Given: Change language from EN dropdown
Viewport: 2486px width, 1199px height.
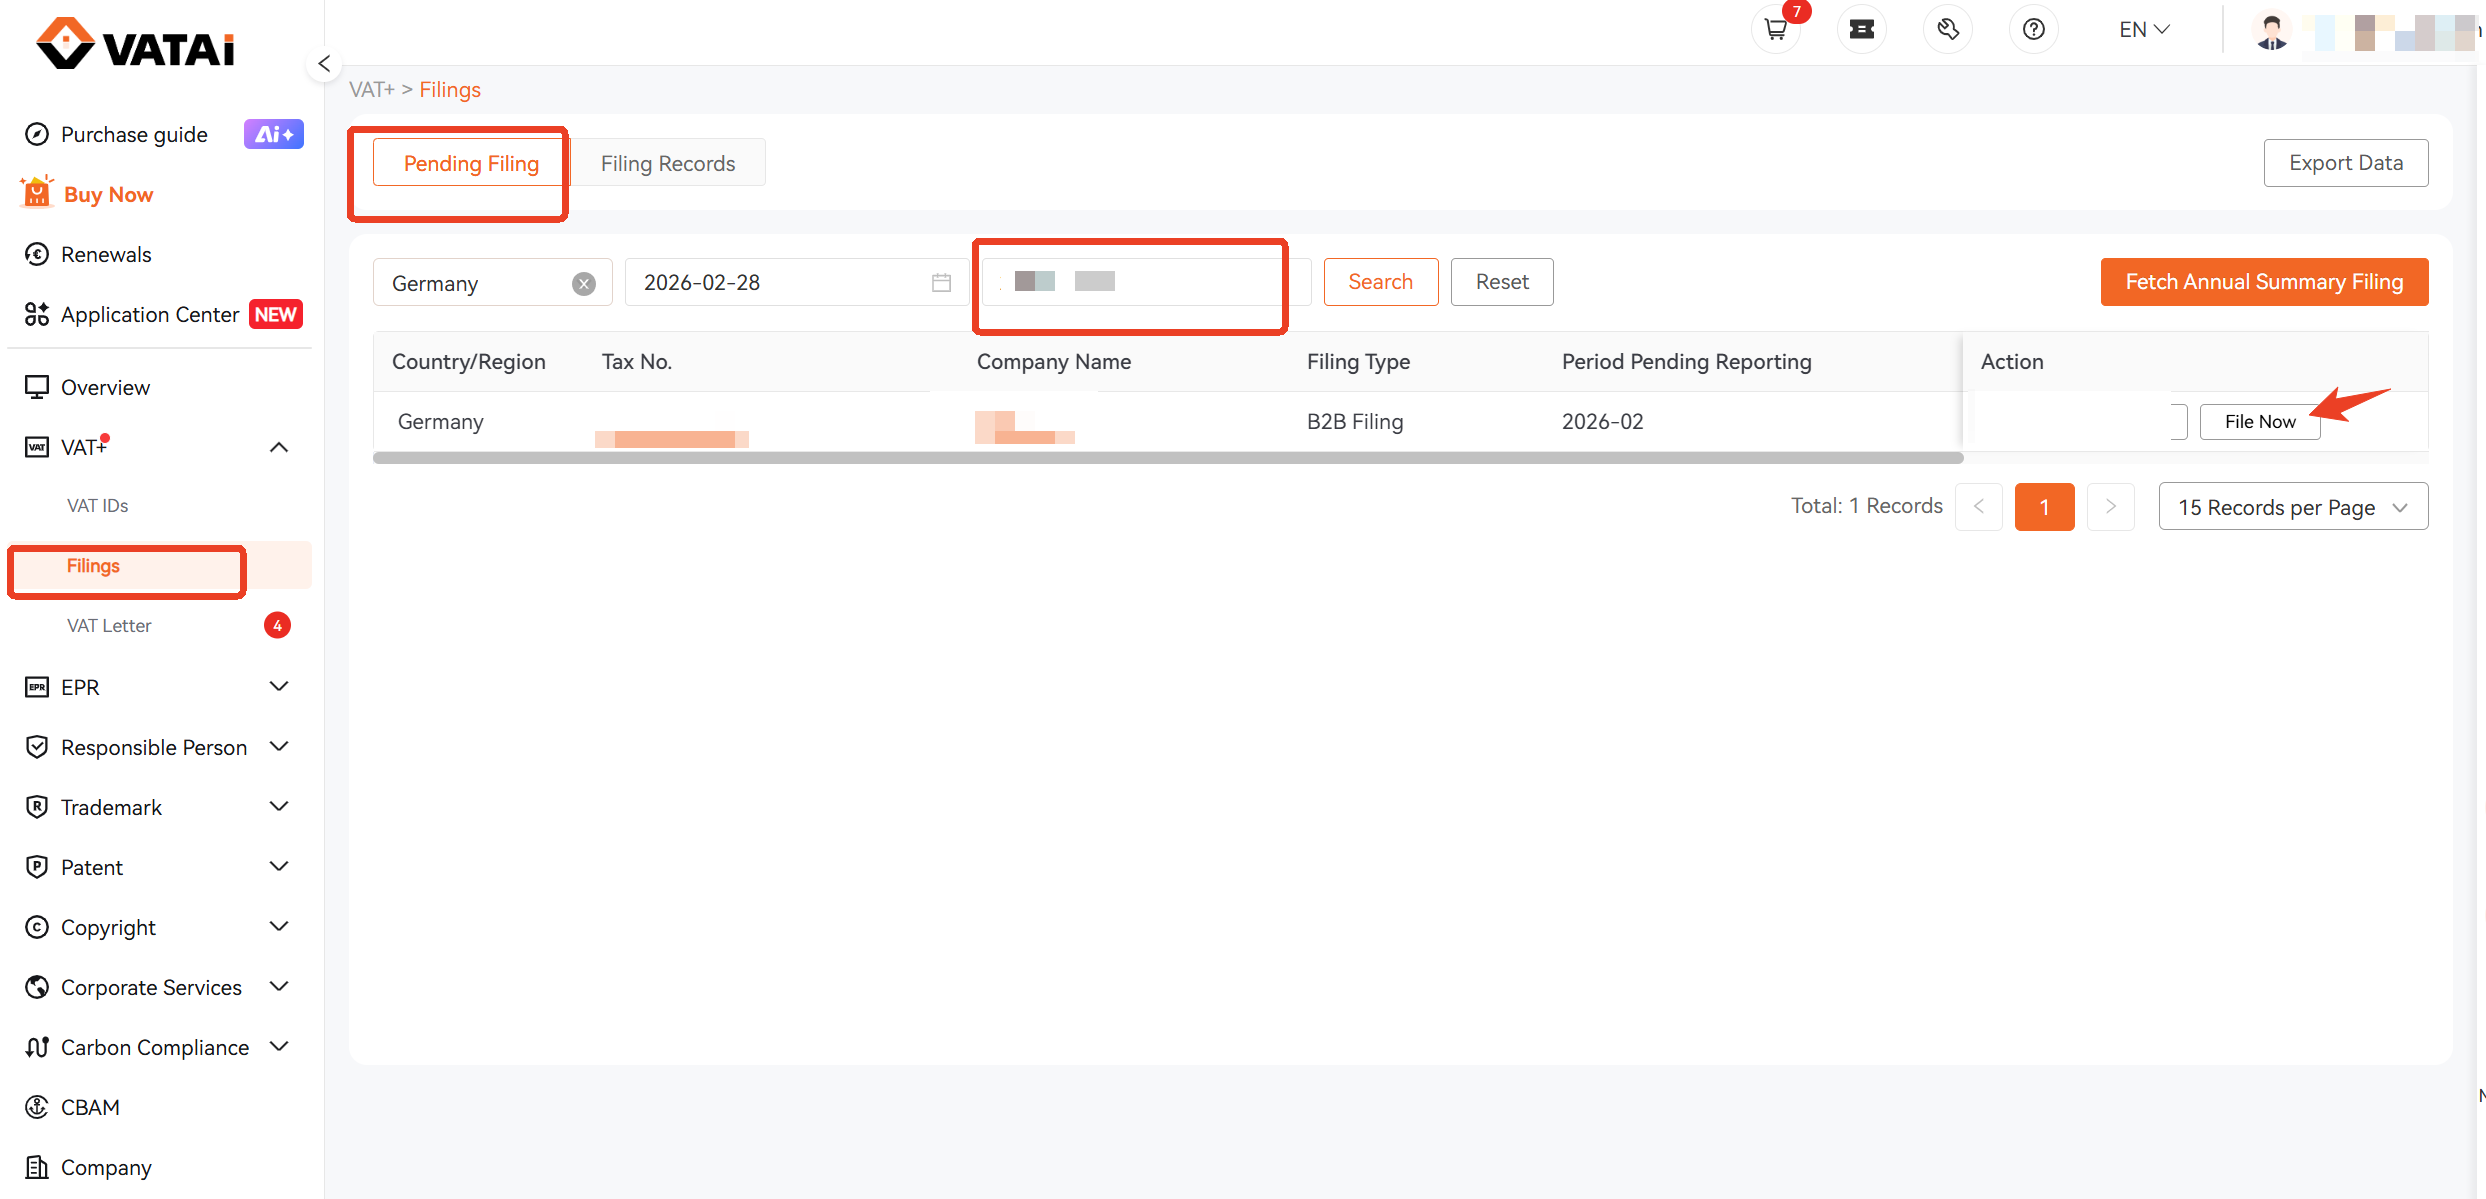Looking at the screenshot, I should click(2144, 30).
